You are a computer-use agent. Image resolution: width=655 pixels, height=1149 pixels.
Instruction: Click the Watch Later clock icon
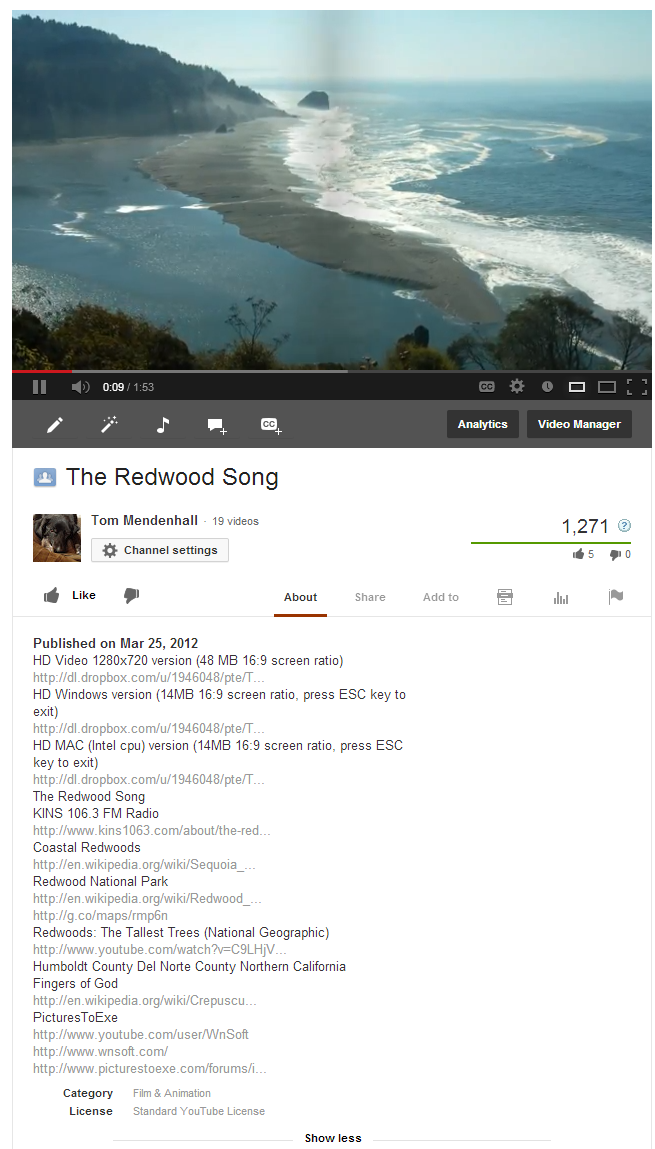547,387
